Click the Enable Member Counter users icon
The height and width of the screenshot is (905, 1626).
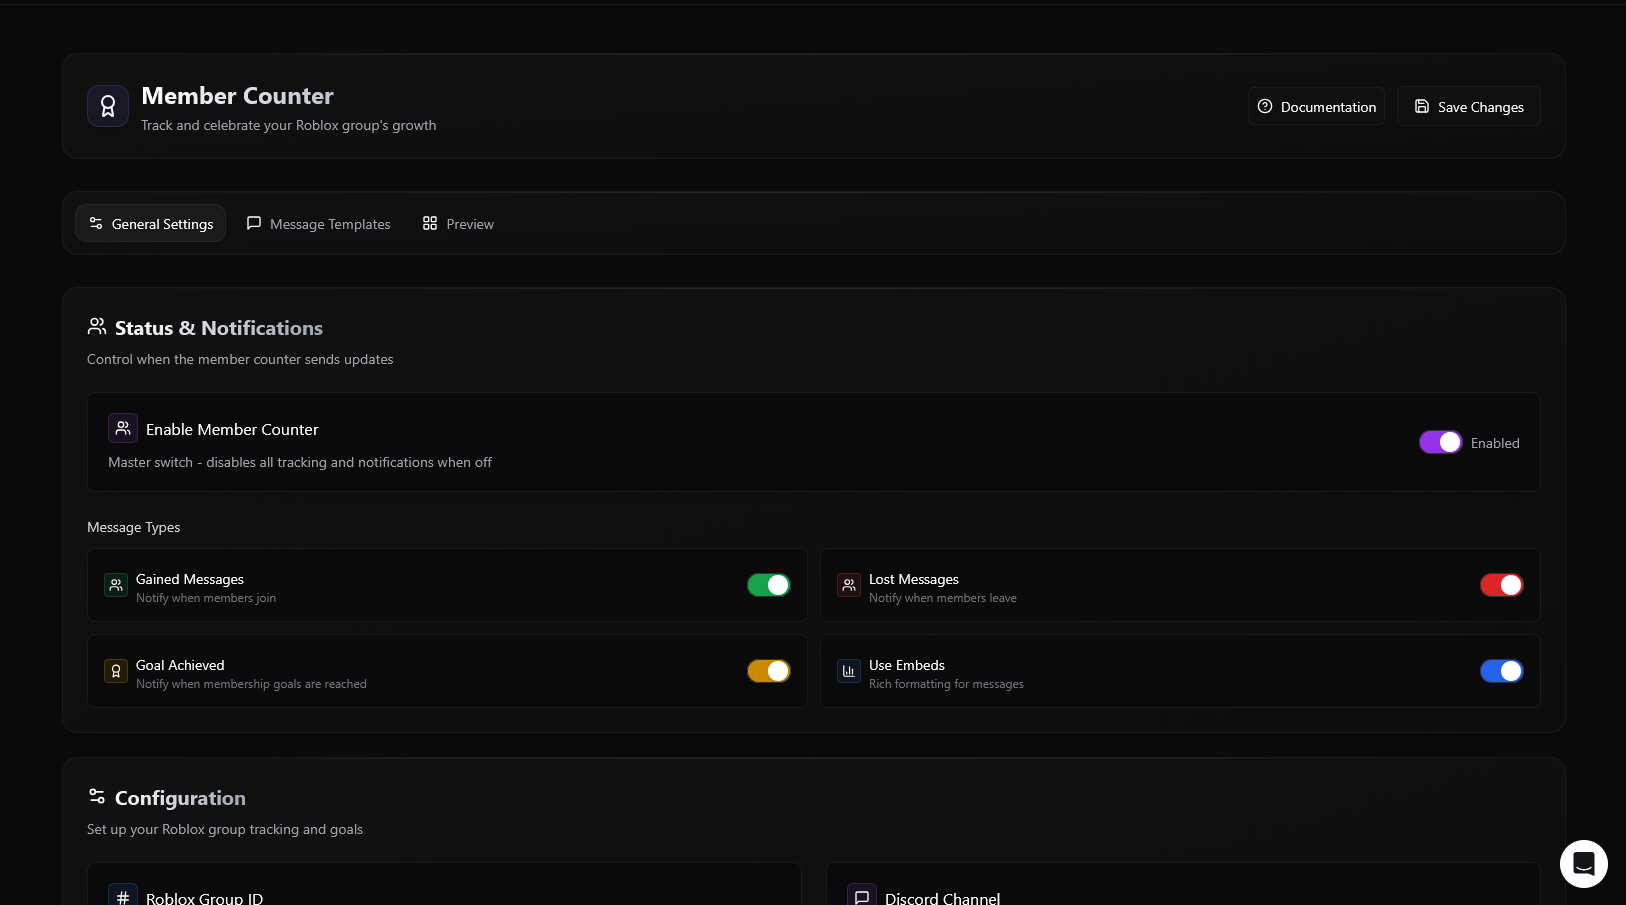pos(123,428)
